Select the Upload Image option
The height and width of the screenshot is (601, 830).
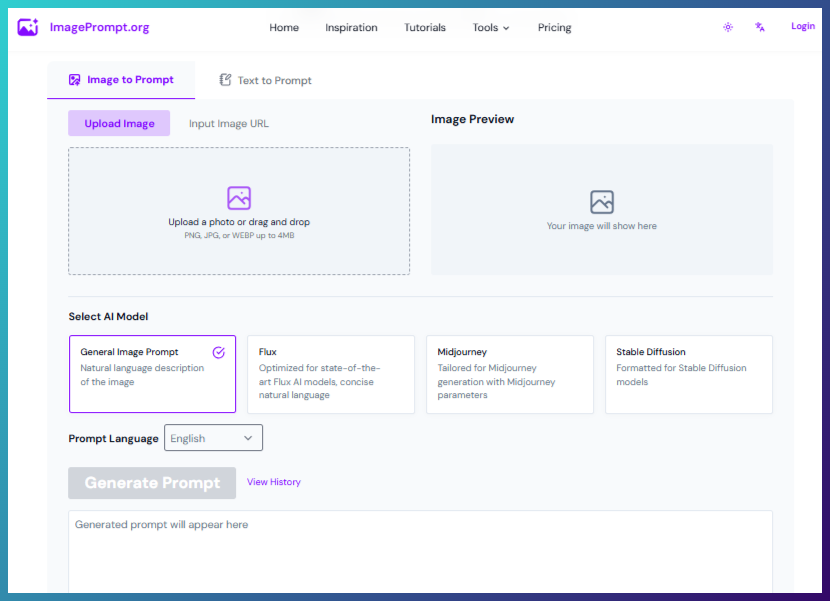coord(119,123)
